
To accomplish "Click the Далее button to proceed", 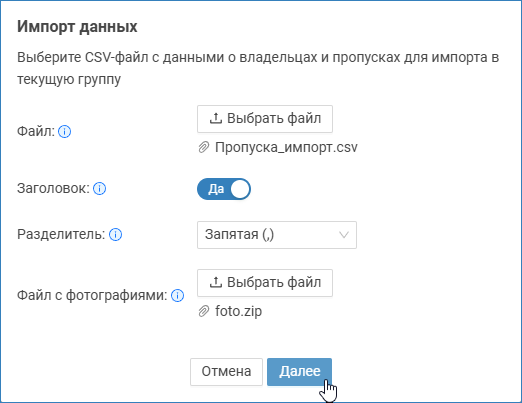I will pyautogui.click(x=299, y=372).
